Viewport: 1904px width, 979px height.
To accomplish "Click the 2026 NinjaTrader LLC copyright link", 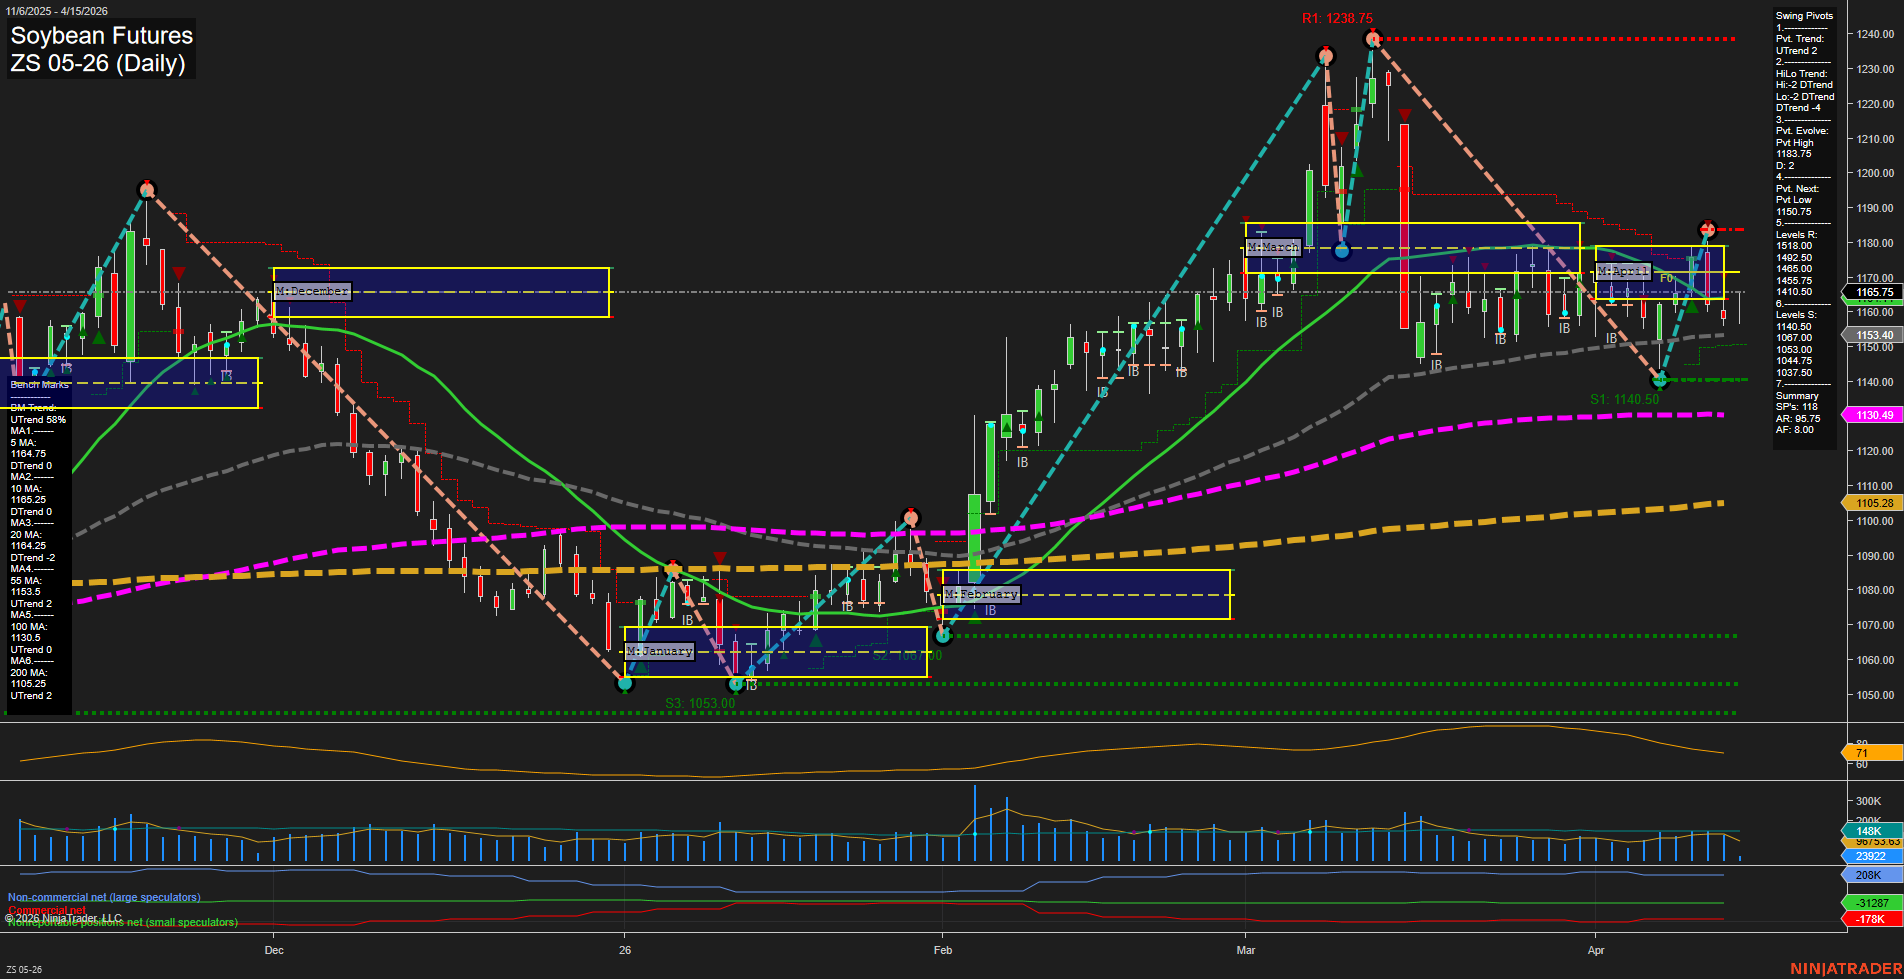I will click(64, 917).
